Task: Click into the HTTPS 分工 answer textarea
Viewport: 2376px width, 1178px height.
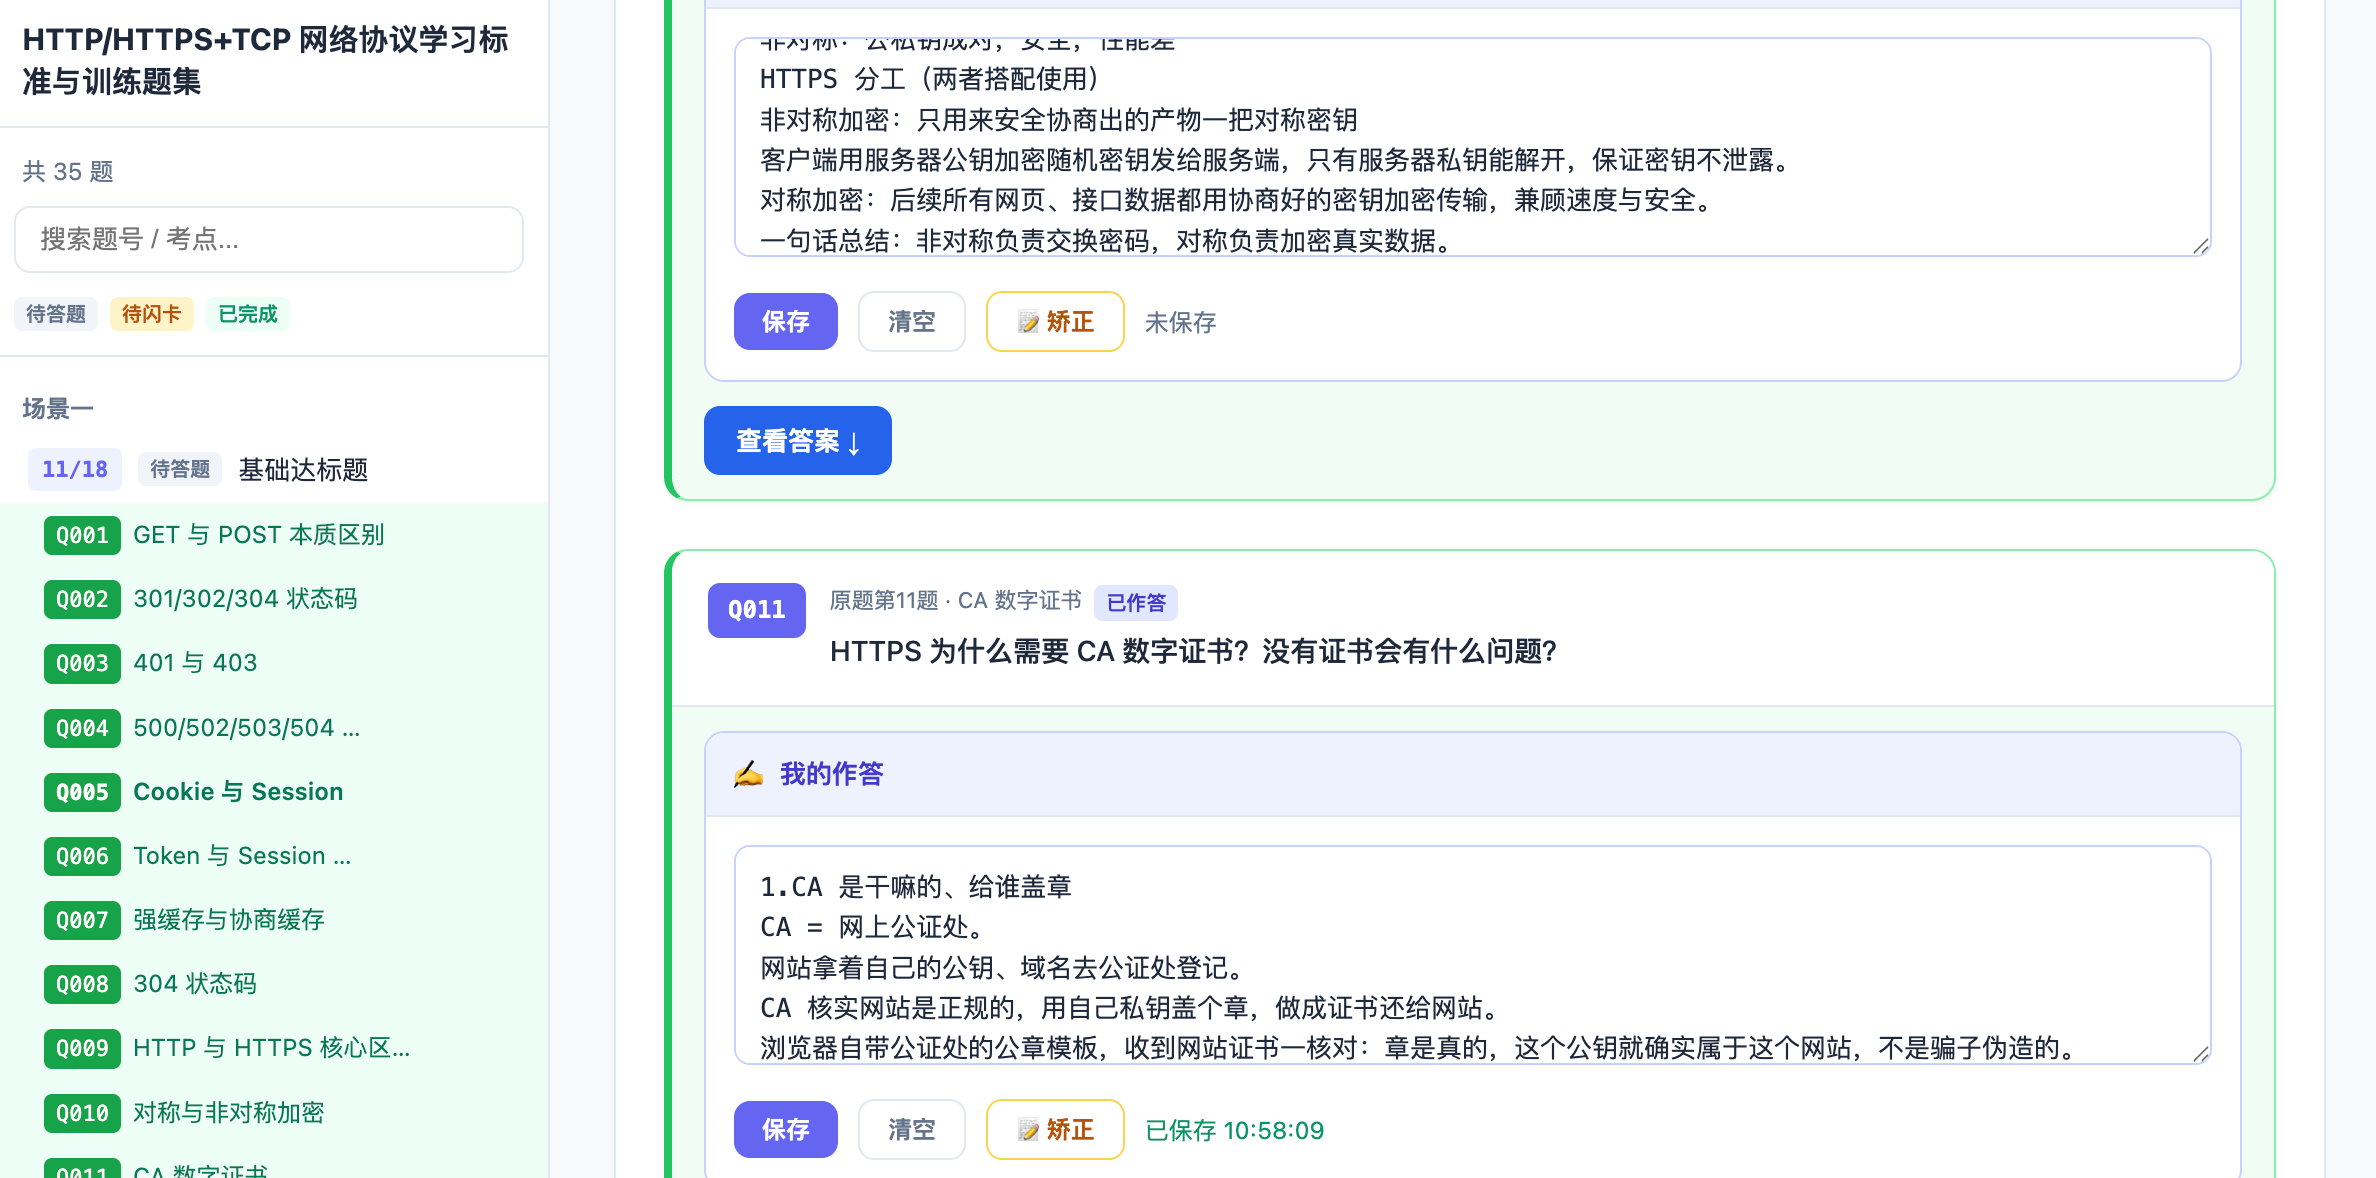Action: pos(1472,147)
